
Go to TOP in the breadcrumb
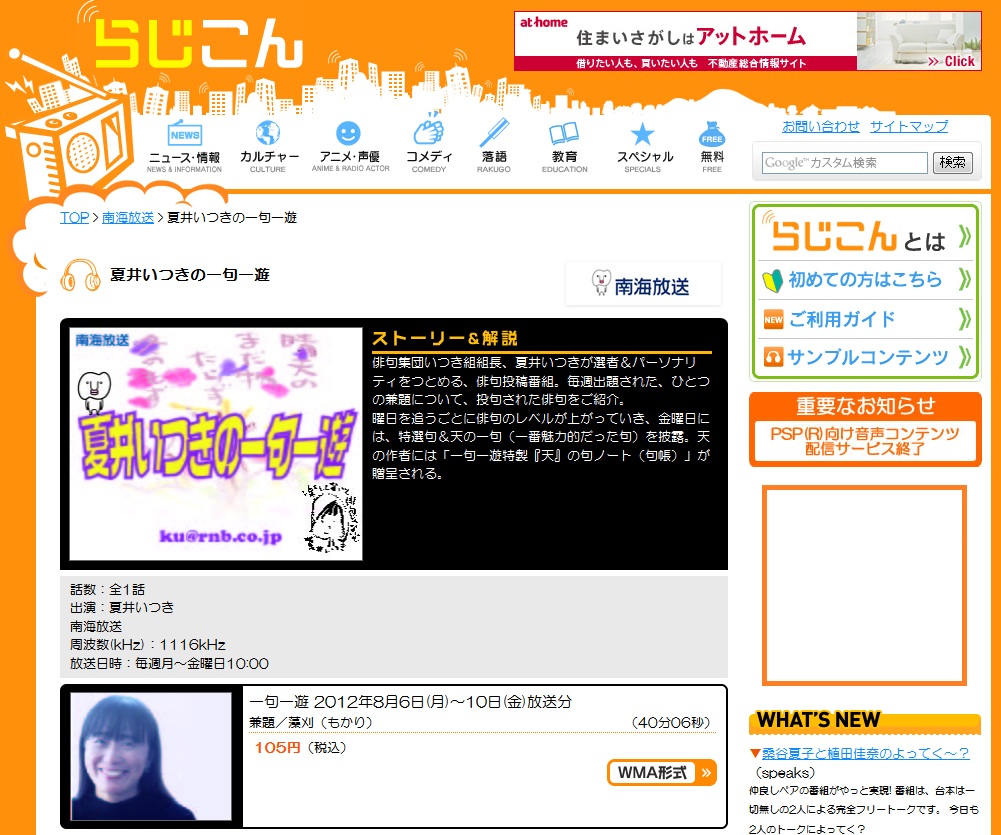[74, 218]
